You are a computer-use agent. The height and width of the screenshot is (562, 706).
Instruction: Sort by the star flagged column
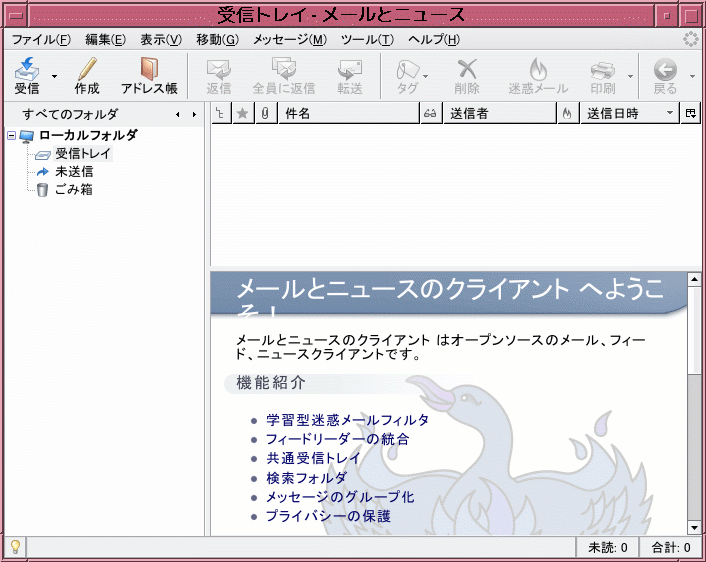tap(243, 113)
